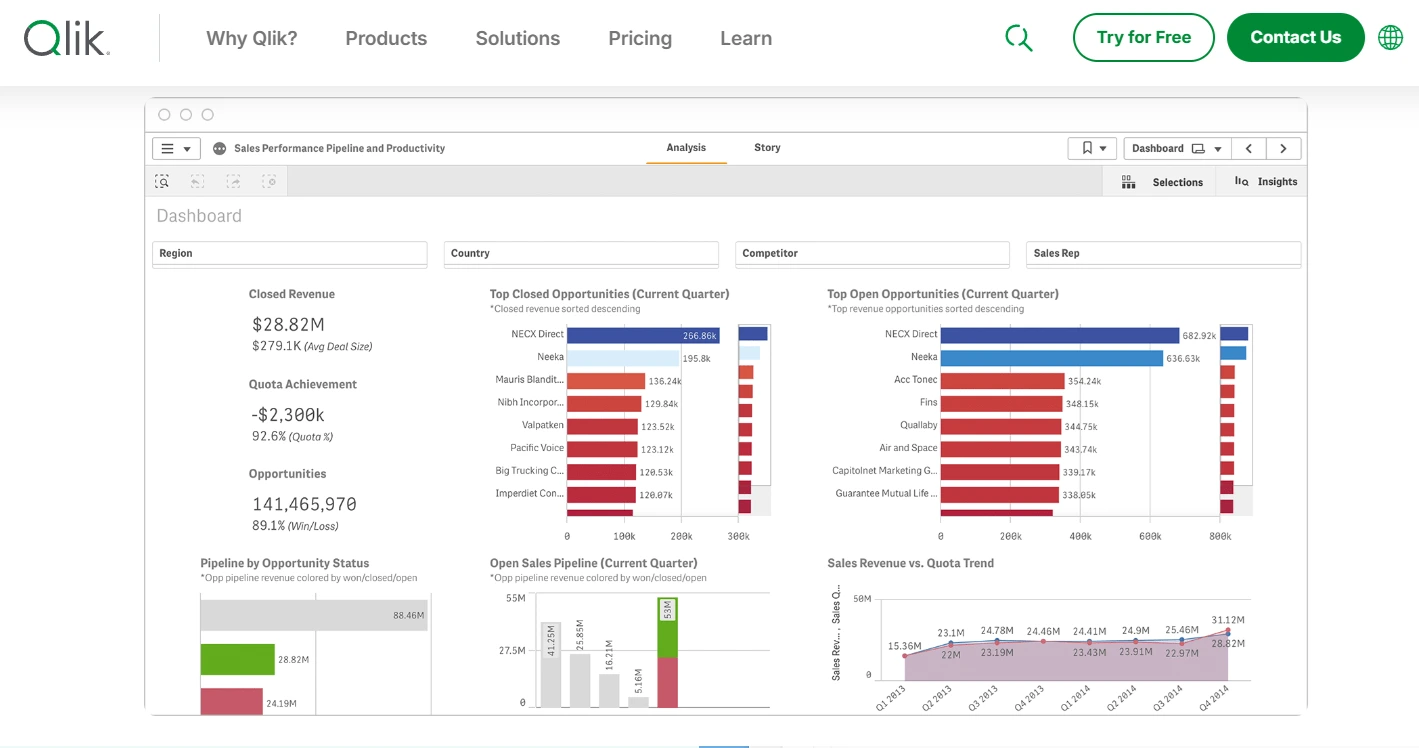Click the Contact Us button

click(x=1295, y=37)
